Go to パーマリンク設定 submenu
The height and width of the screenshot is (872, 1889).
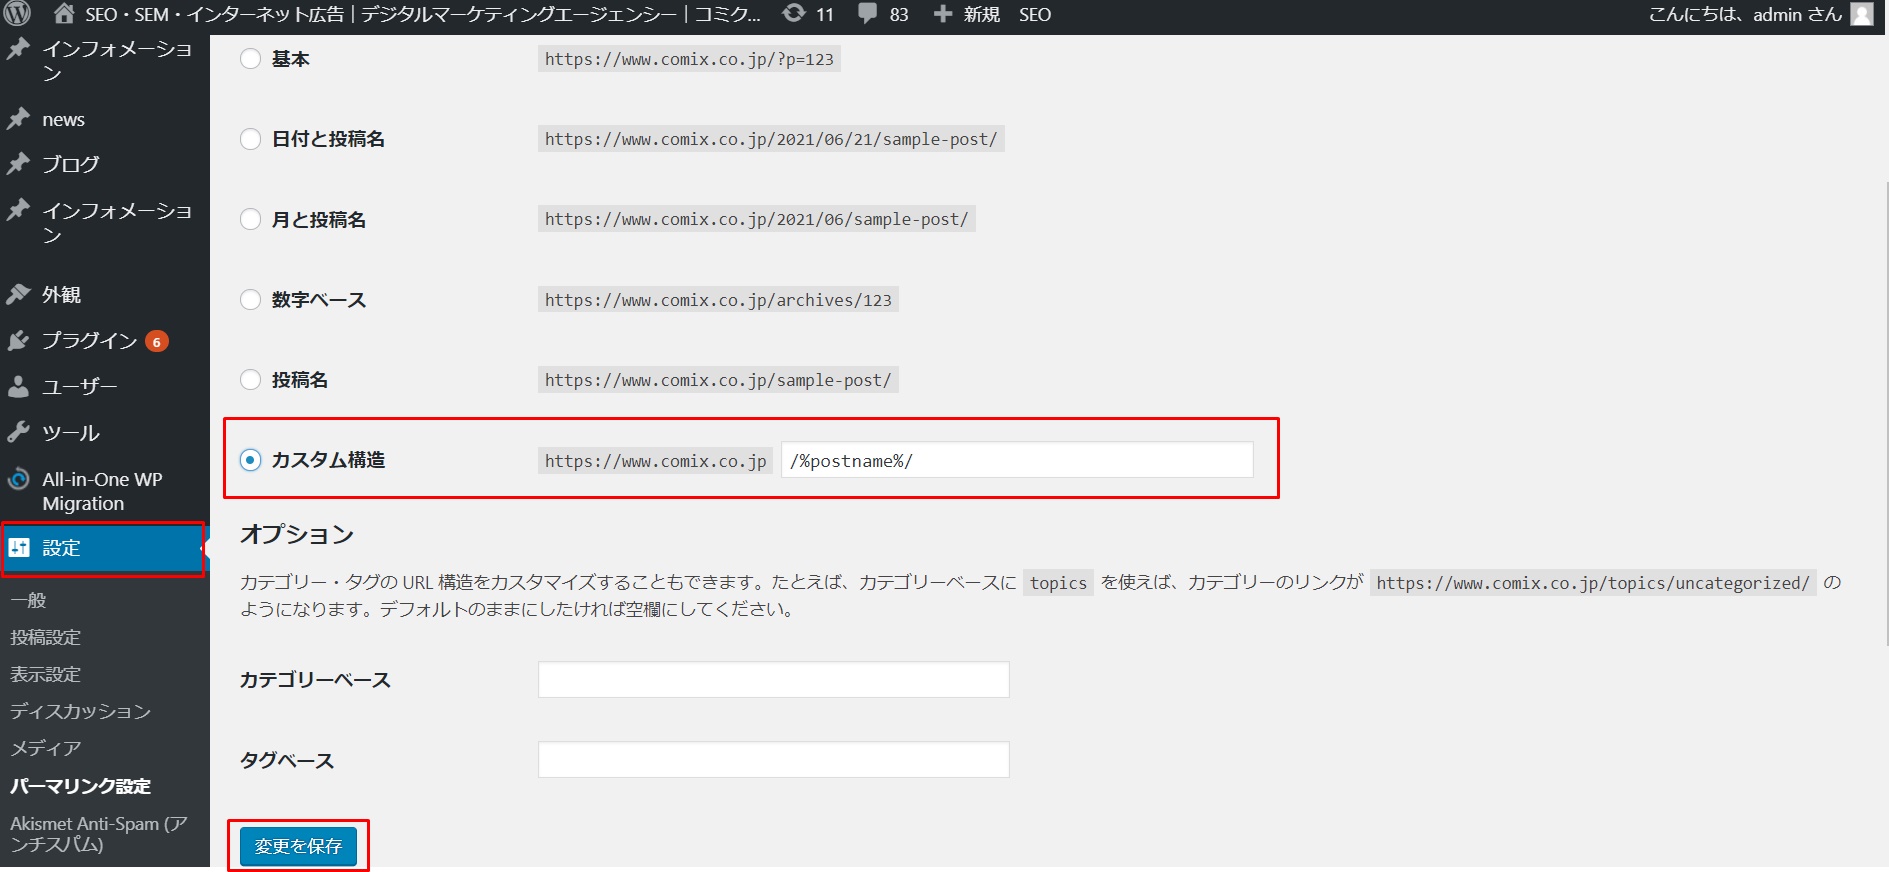[x=80, y=786]
